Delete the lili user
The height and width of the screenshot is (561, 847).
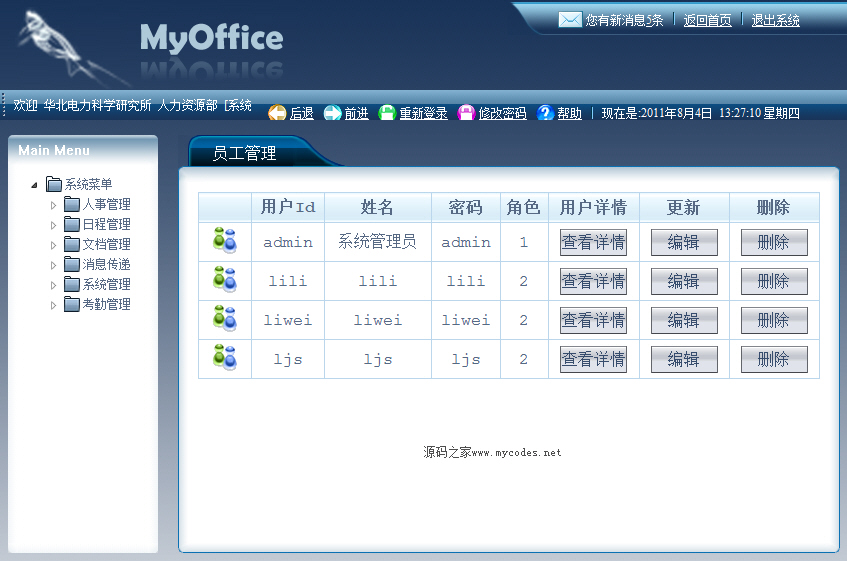[x=774, y=281]
